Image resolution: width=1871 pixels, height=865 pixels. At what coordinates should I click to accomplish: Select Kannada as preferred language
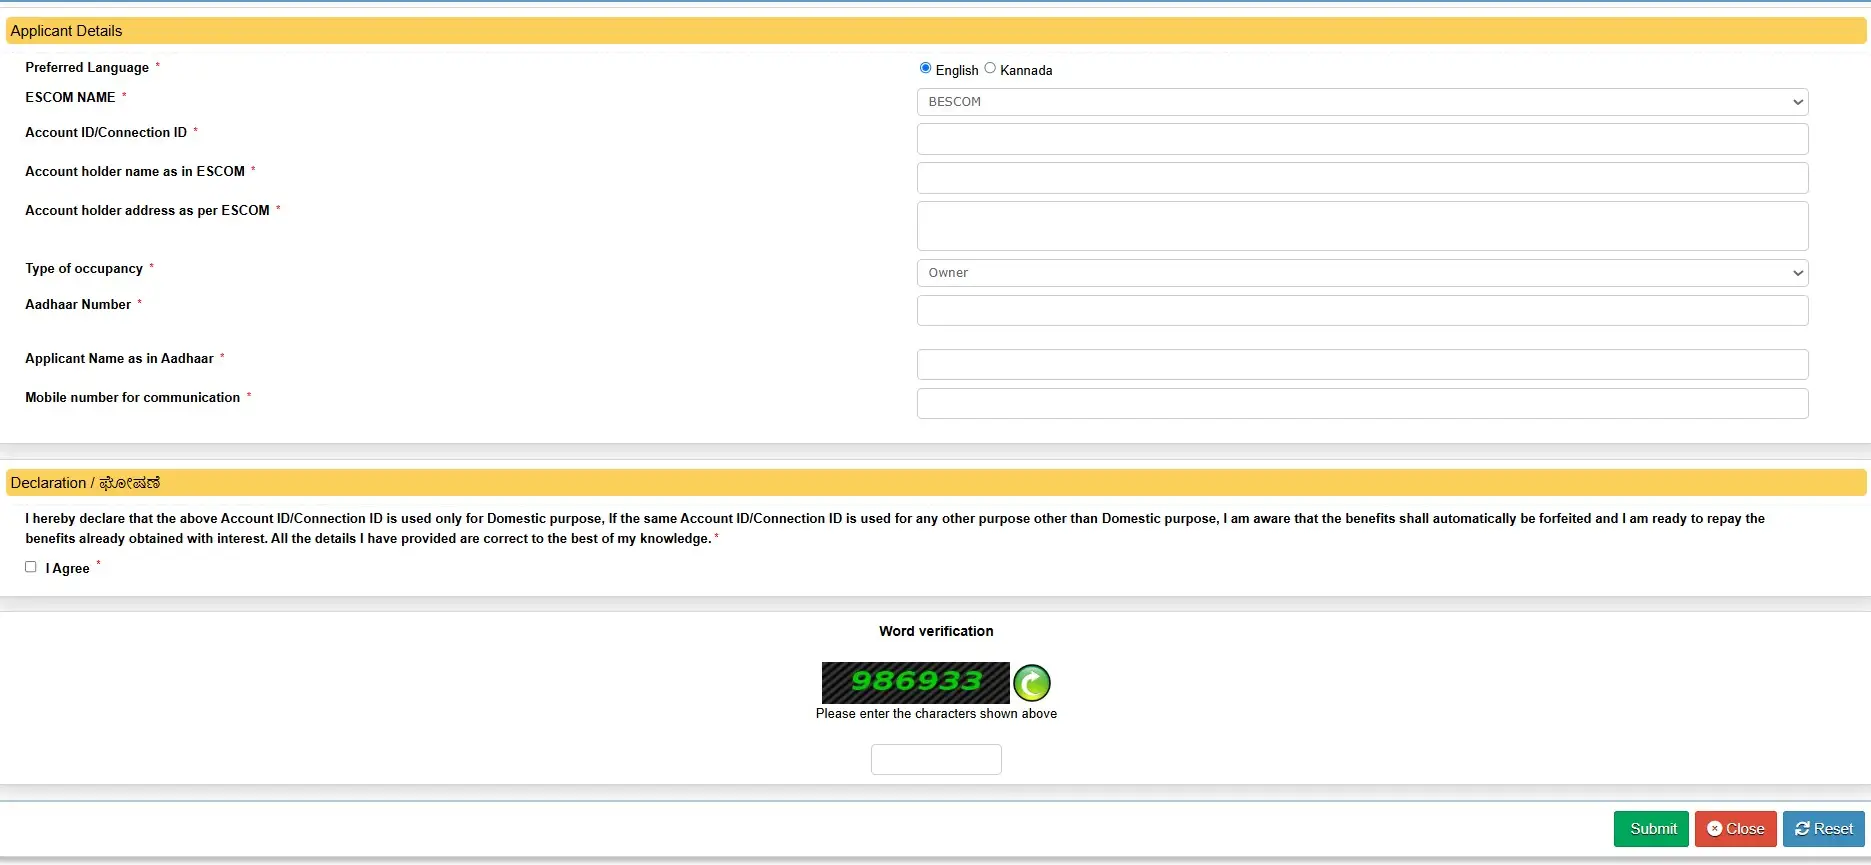[x=990, y=68]
